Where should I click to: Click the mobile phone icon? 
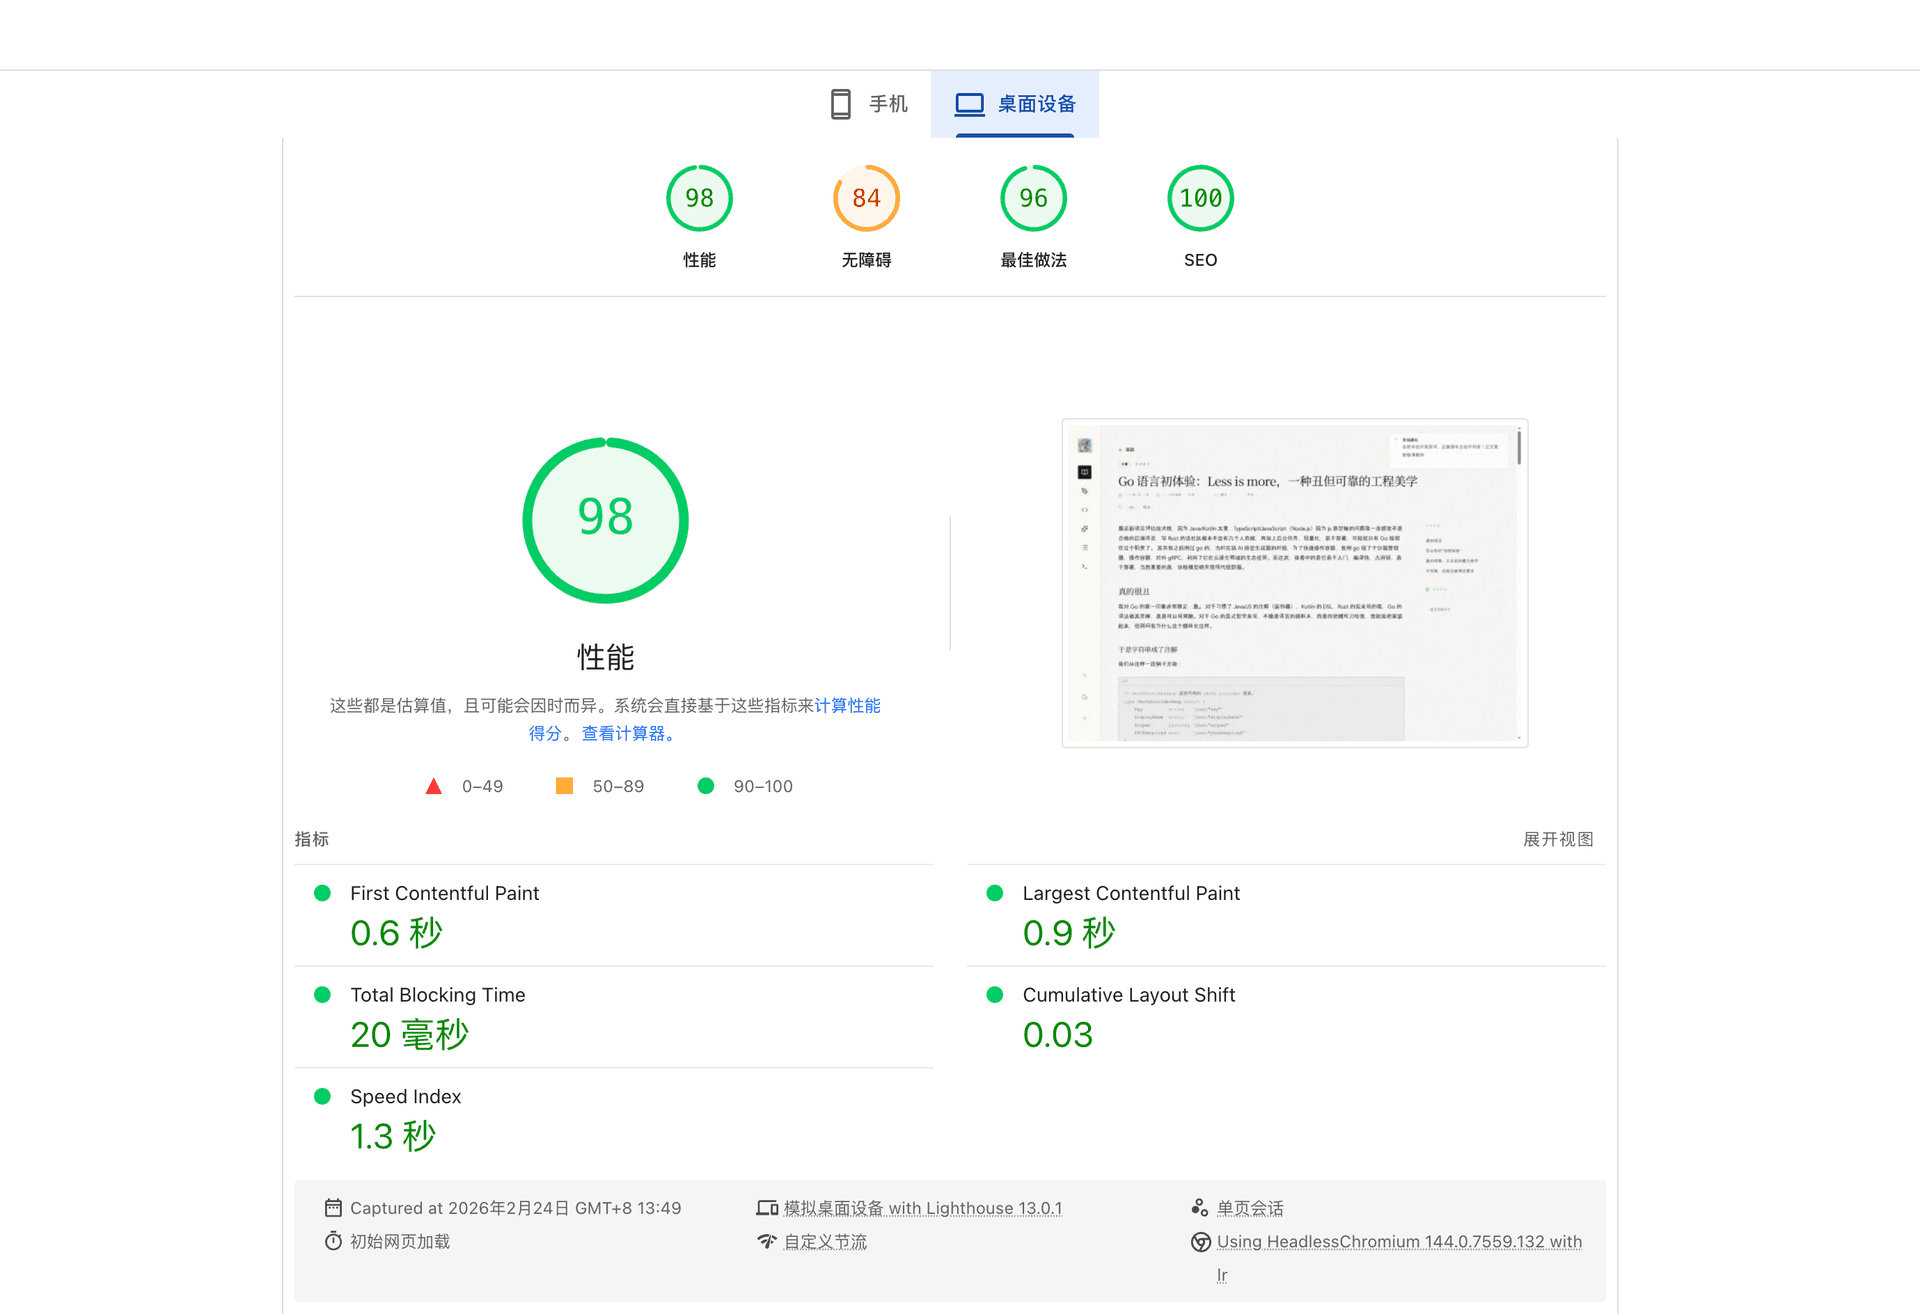click(840, 104)
